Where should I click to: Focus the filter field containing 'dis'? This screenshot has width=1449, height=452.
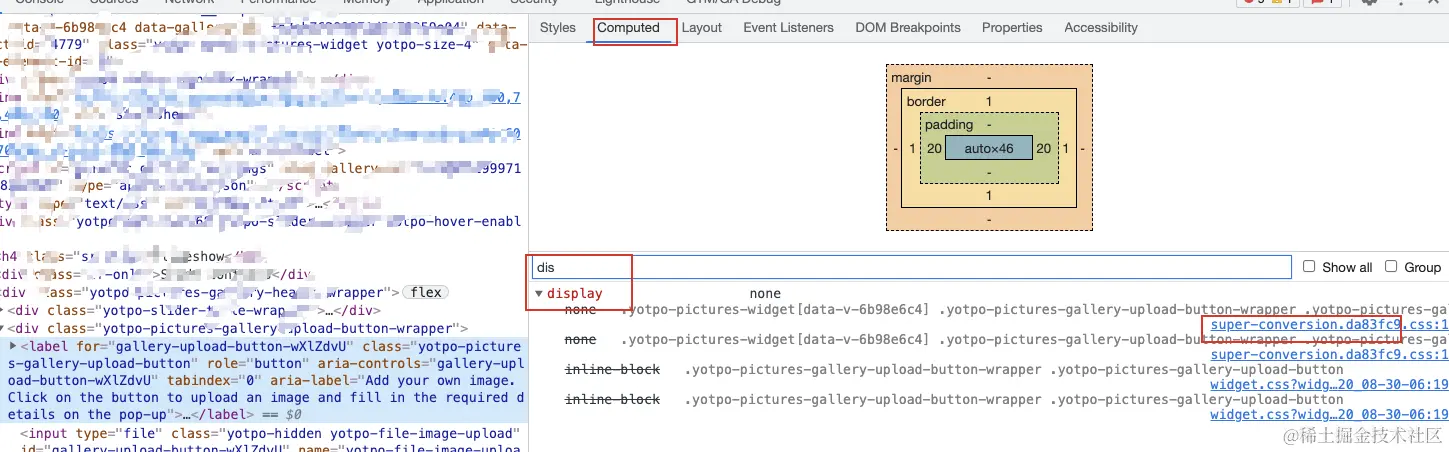tap(911, 267)
